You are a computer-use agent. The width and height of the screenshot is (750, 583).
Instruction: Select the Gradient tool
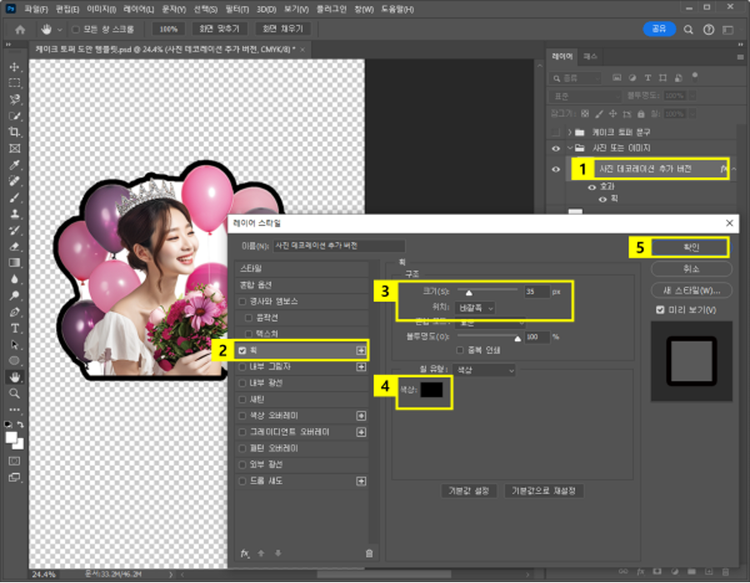[x=14, y=263]
